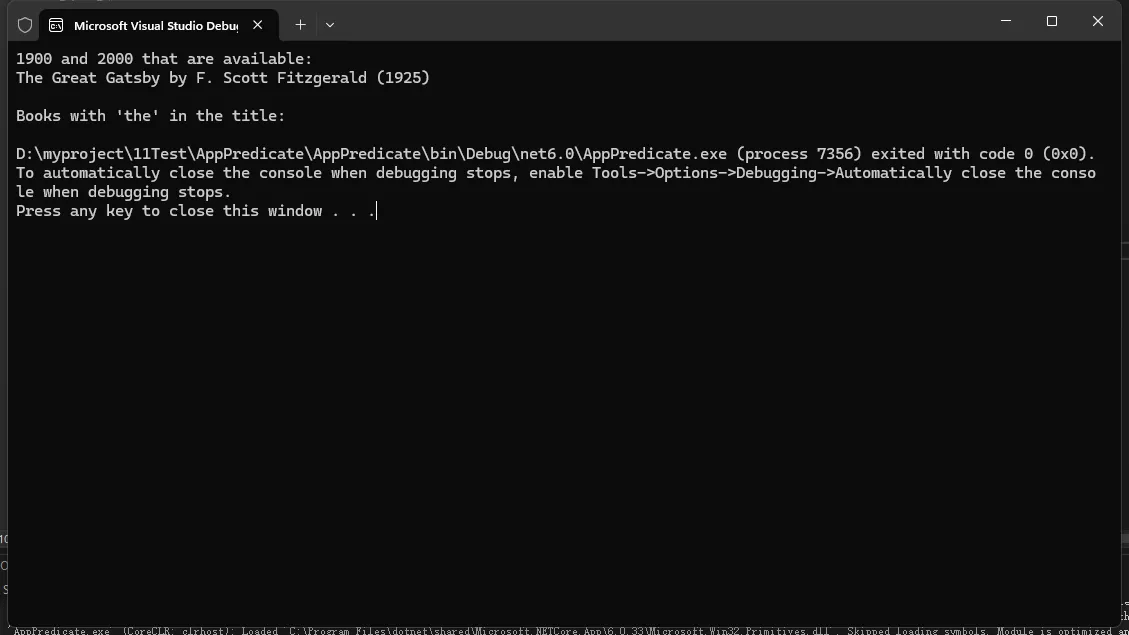Expand the new tab profile dropdown
This screenshot has height=635, width=1129.
pos(330,25)
